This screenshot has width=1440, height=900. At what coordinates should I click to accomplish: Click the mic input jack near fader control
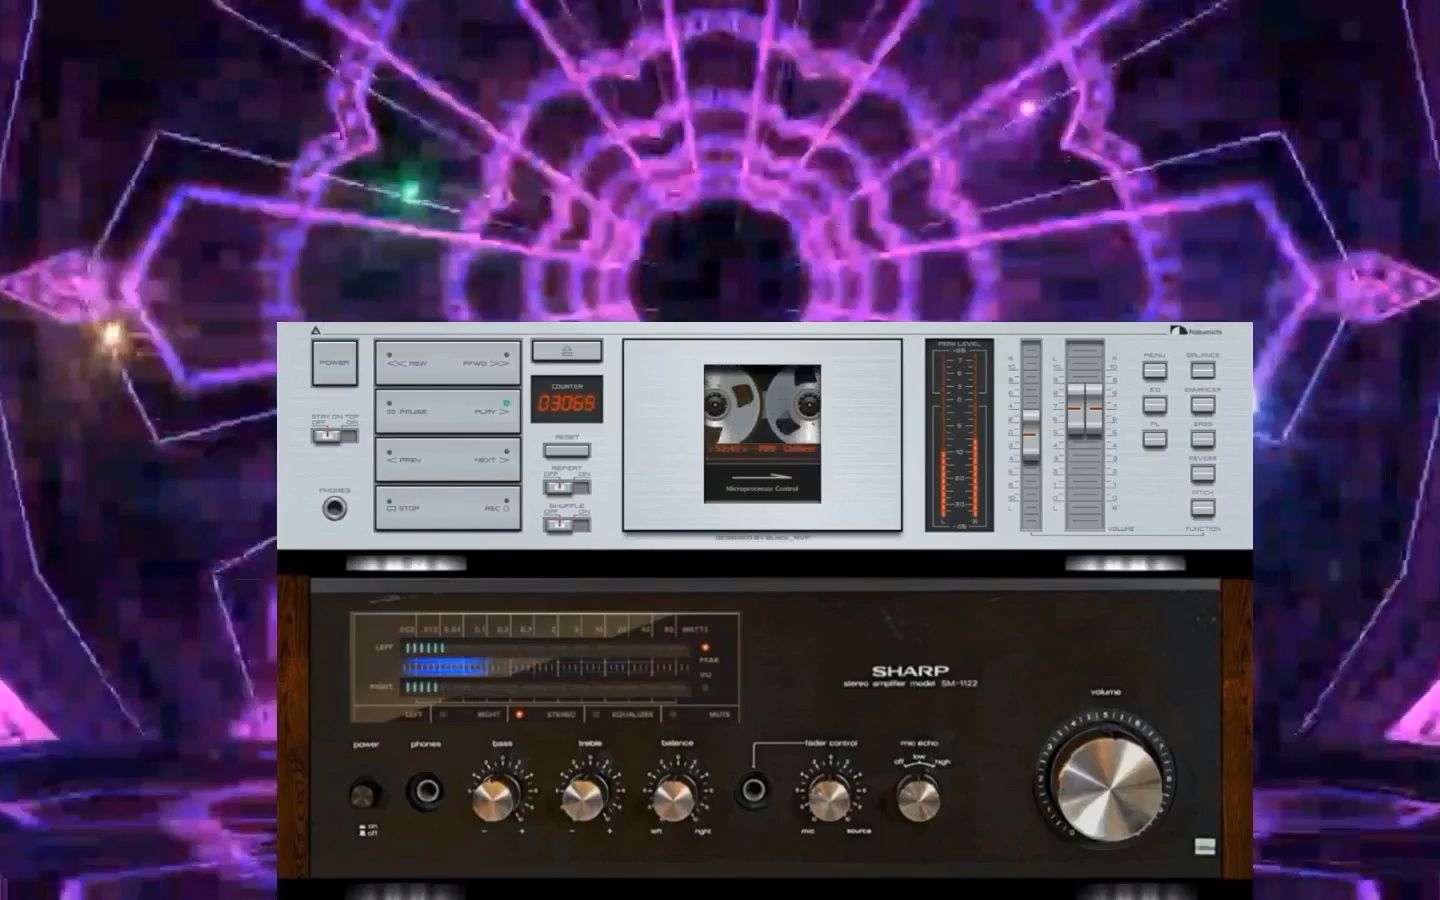click(753, 791)
